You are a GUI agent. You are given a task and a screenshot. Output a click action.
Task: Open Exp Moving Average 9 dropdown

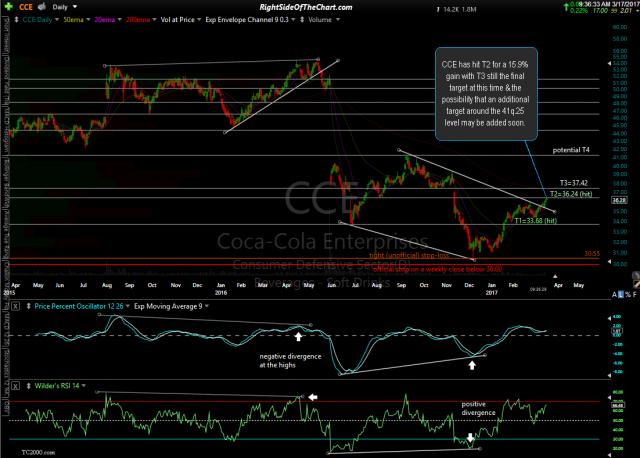click(207, 306)
